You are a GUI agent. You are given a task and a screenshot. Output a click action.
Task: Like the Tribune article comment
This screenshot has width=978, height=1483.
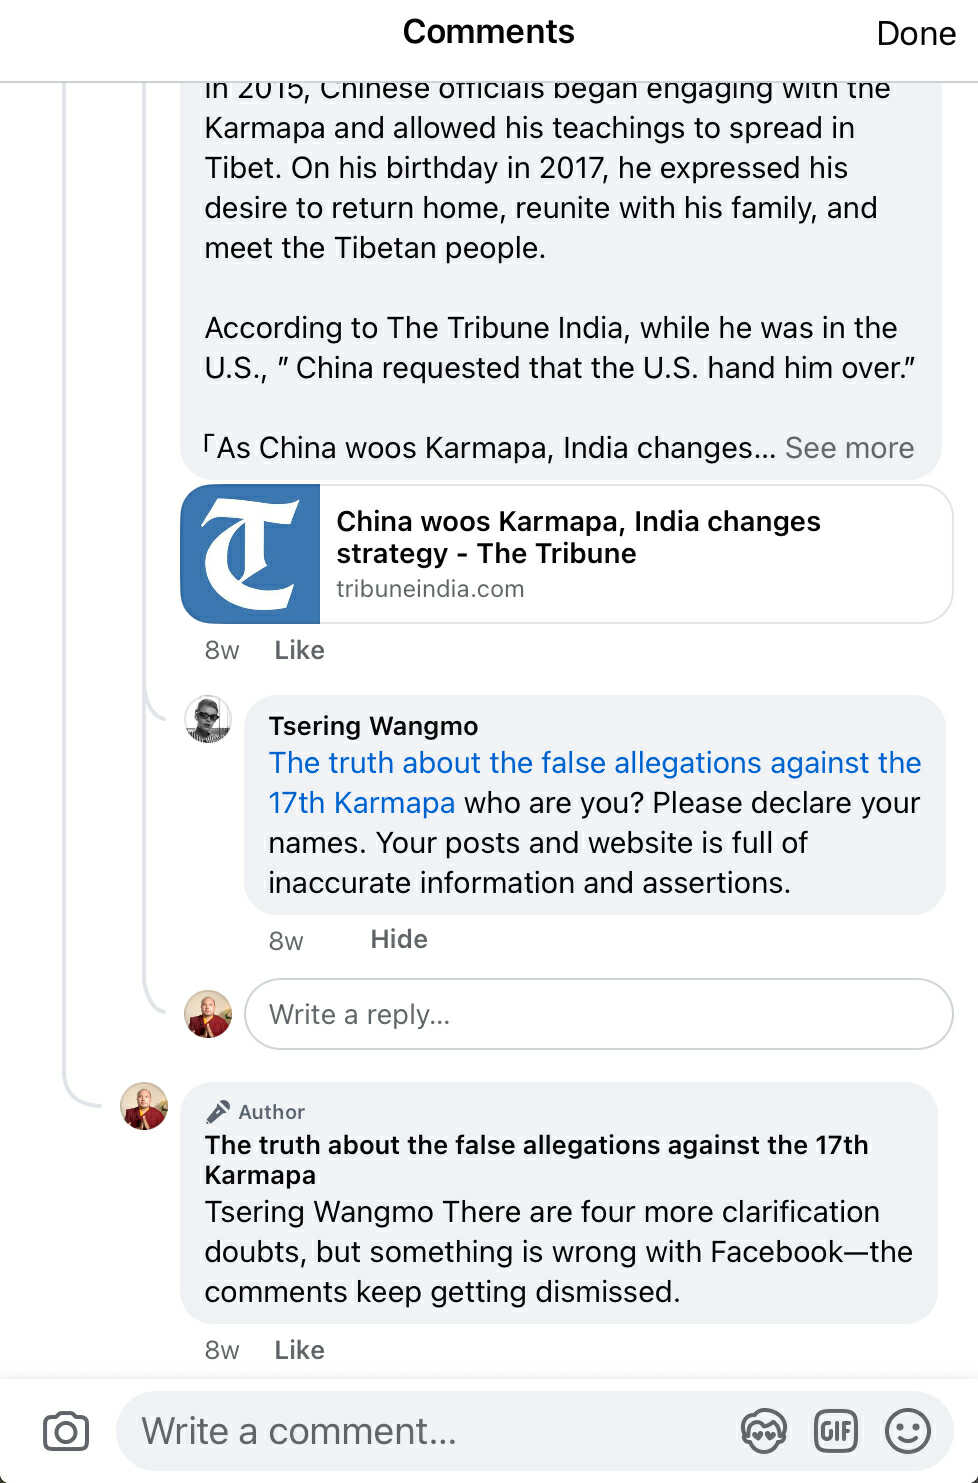coord(299,650)
